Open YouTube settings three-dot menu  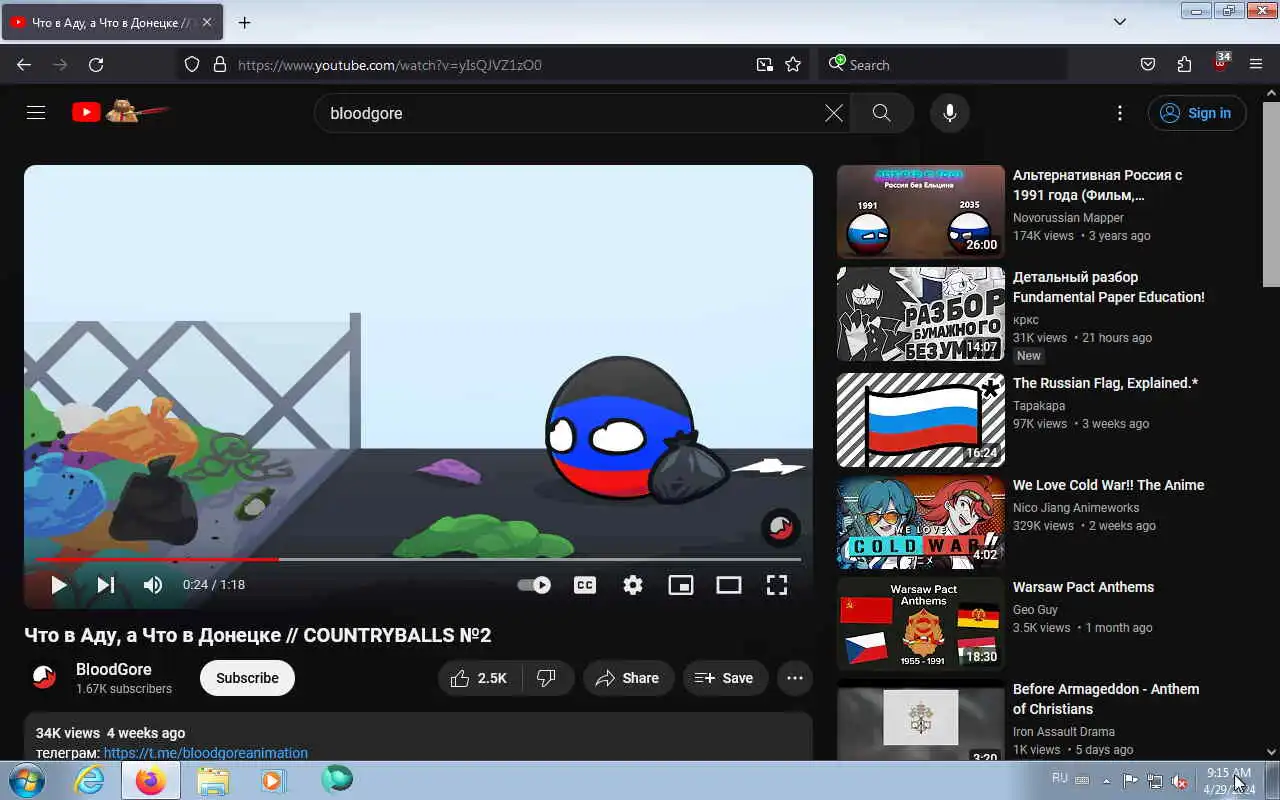1120,113
